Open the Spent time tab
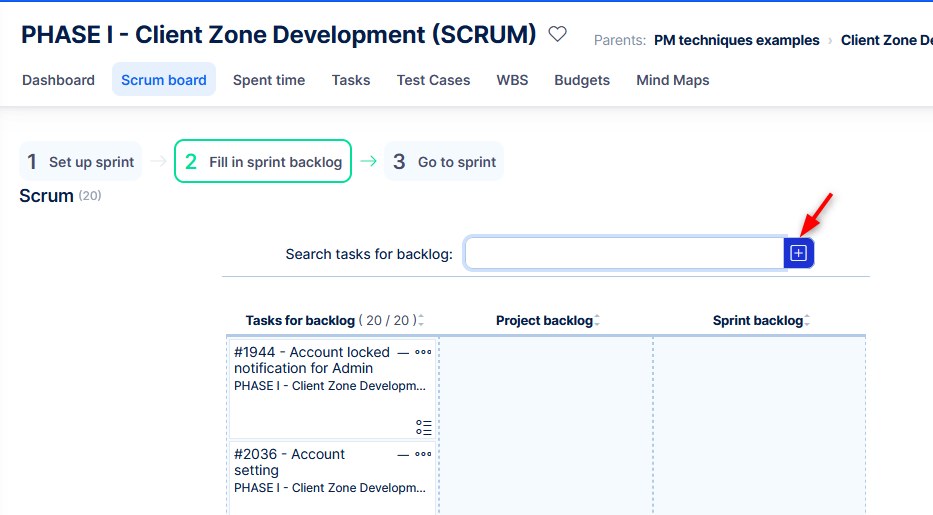This screenshot has height=515, width=933. 269,80
